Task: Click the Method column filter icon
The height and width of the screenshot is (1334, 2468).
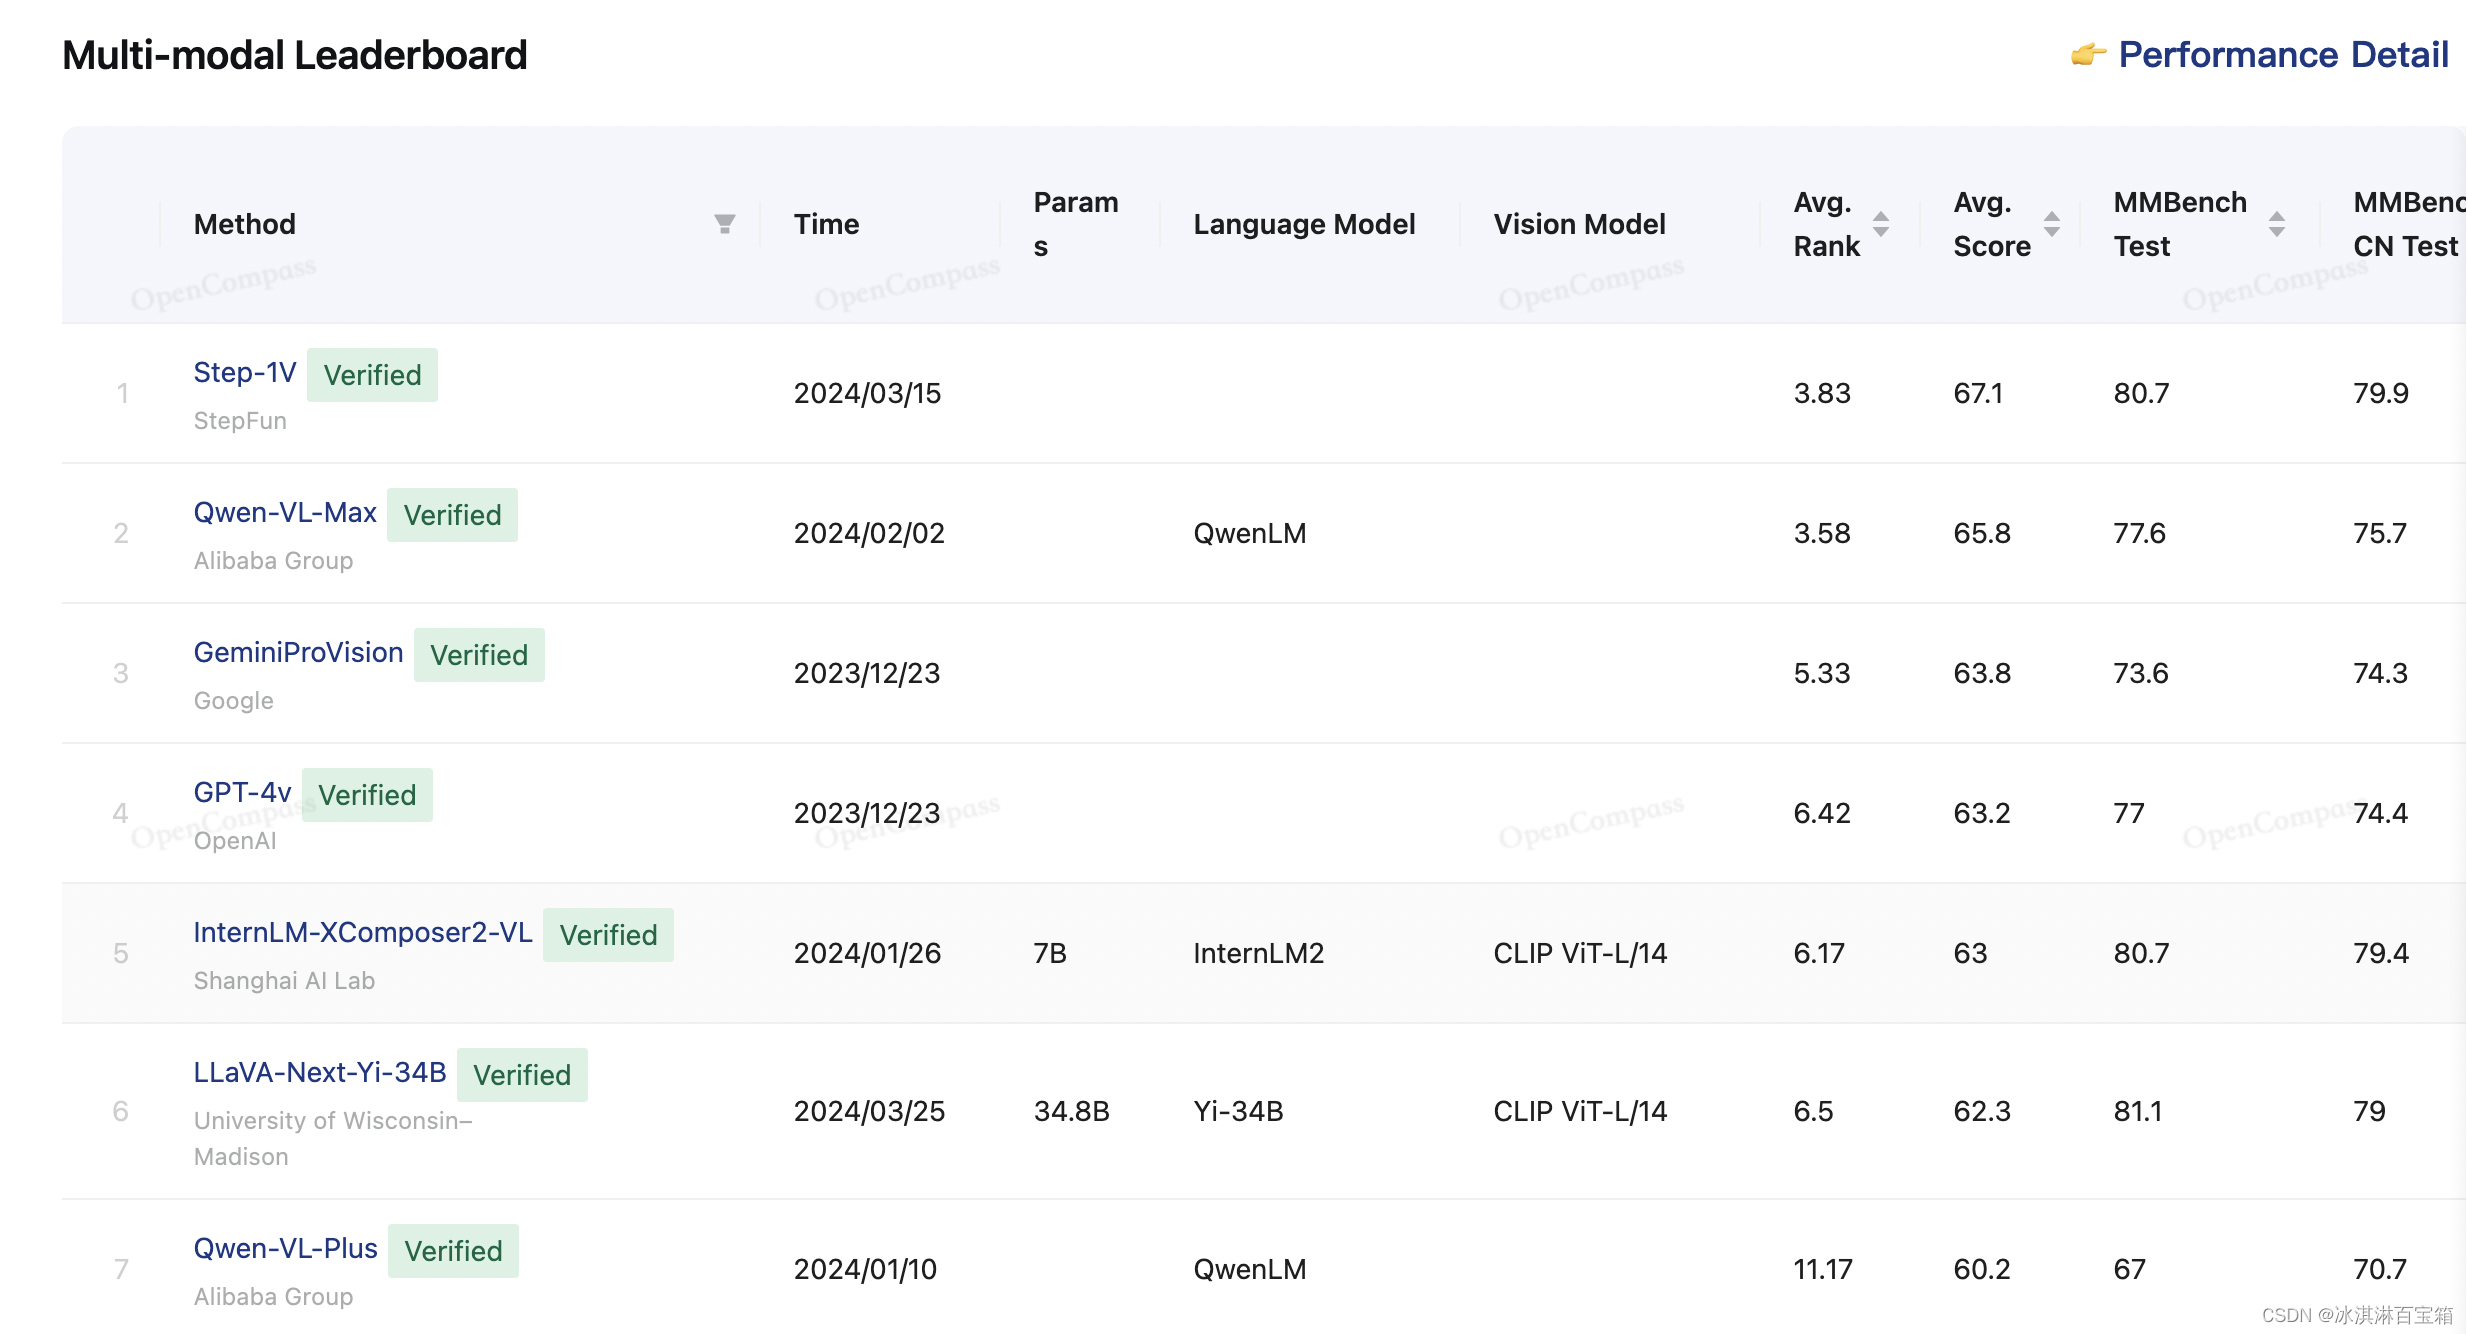Action: click(725, 224)
